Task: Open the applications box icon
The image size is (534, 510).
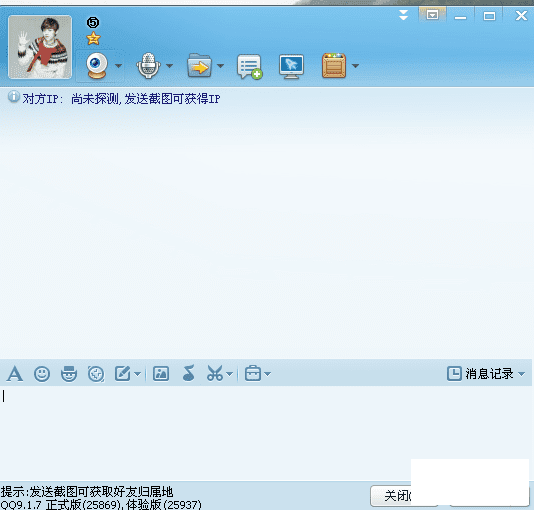Action: (334, 65)
